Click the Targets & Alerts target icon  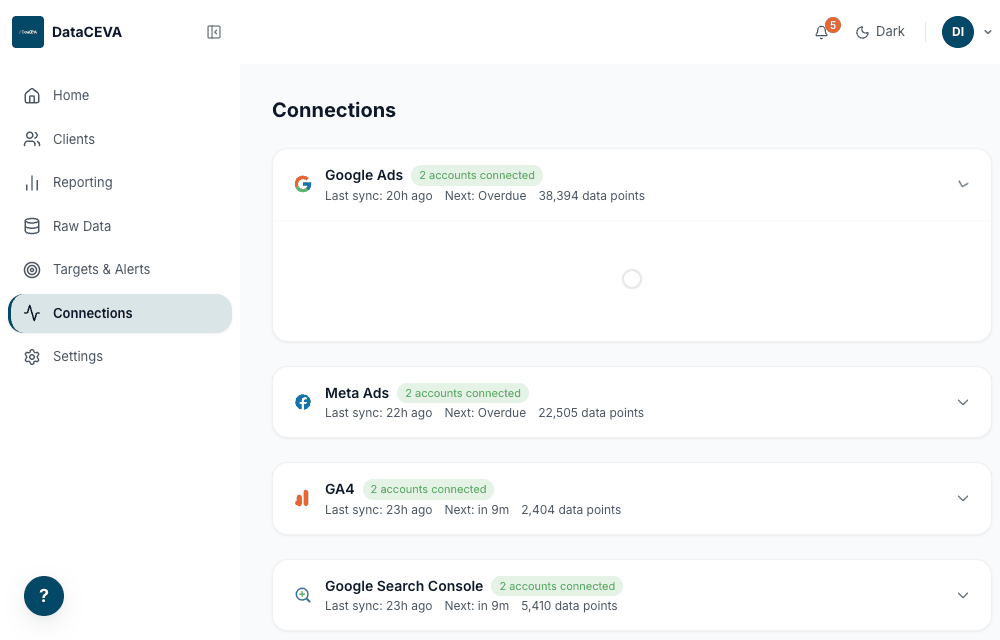coord(32,270)
